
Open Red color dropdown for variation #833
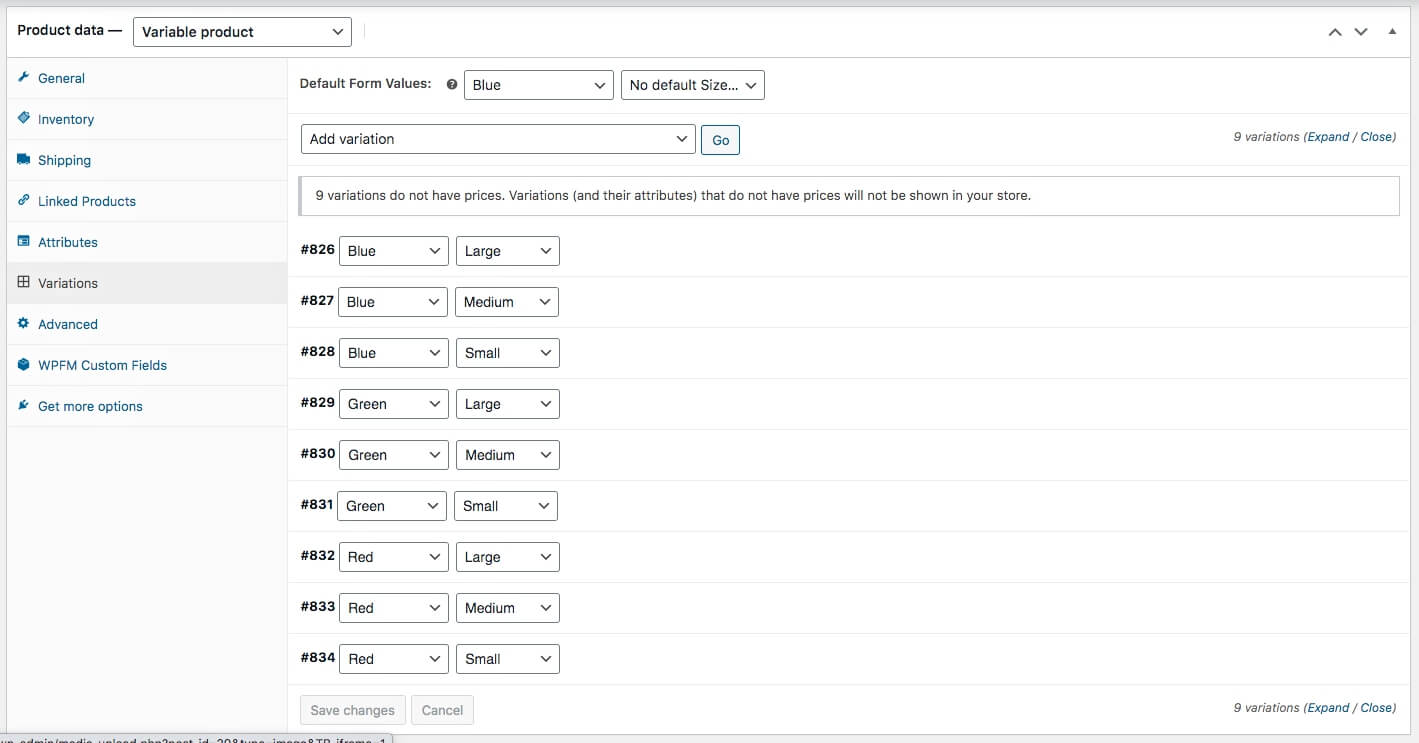[x=394, y=608]
